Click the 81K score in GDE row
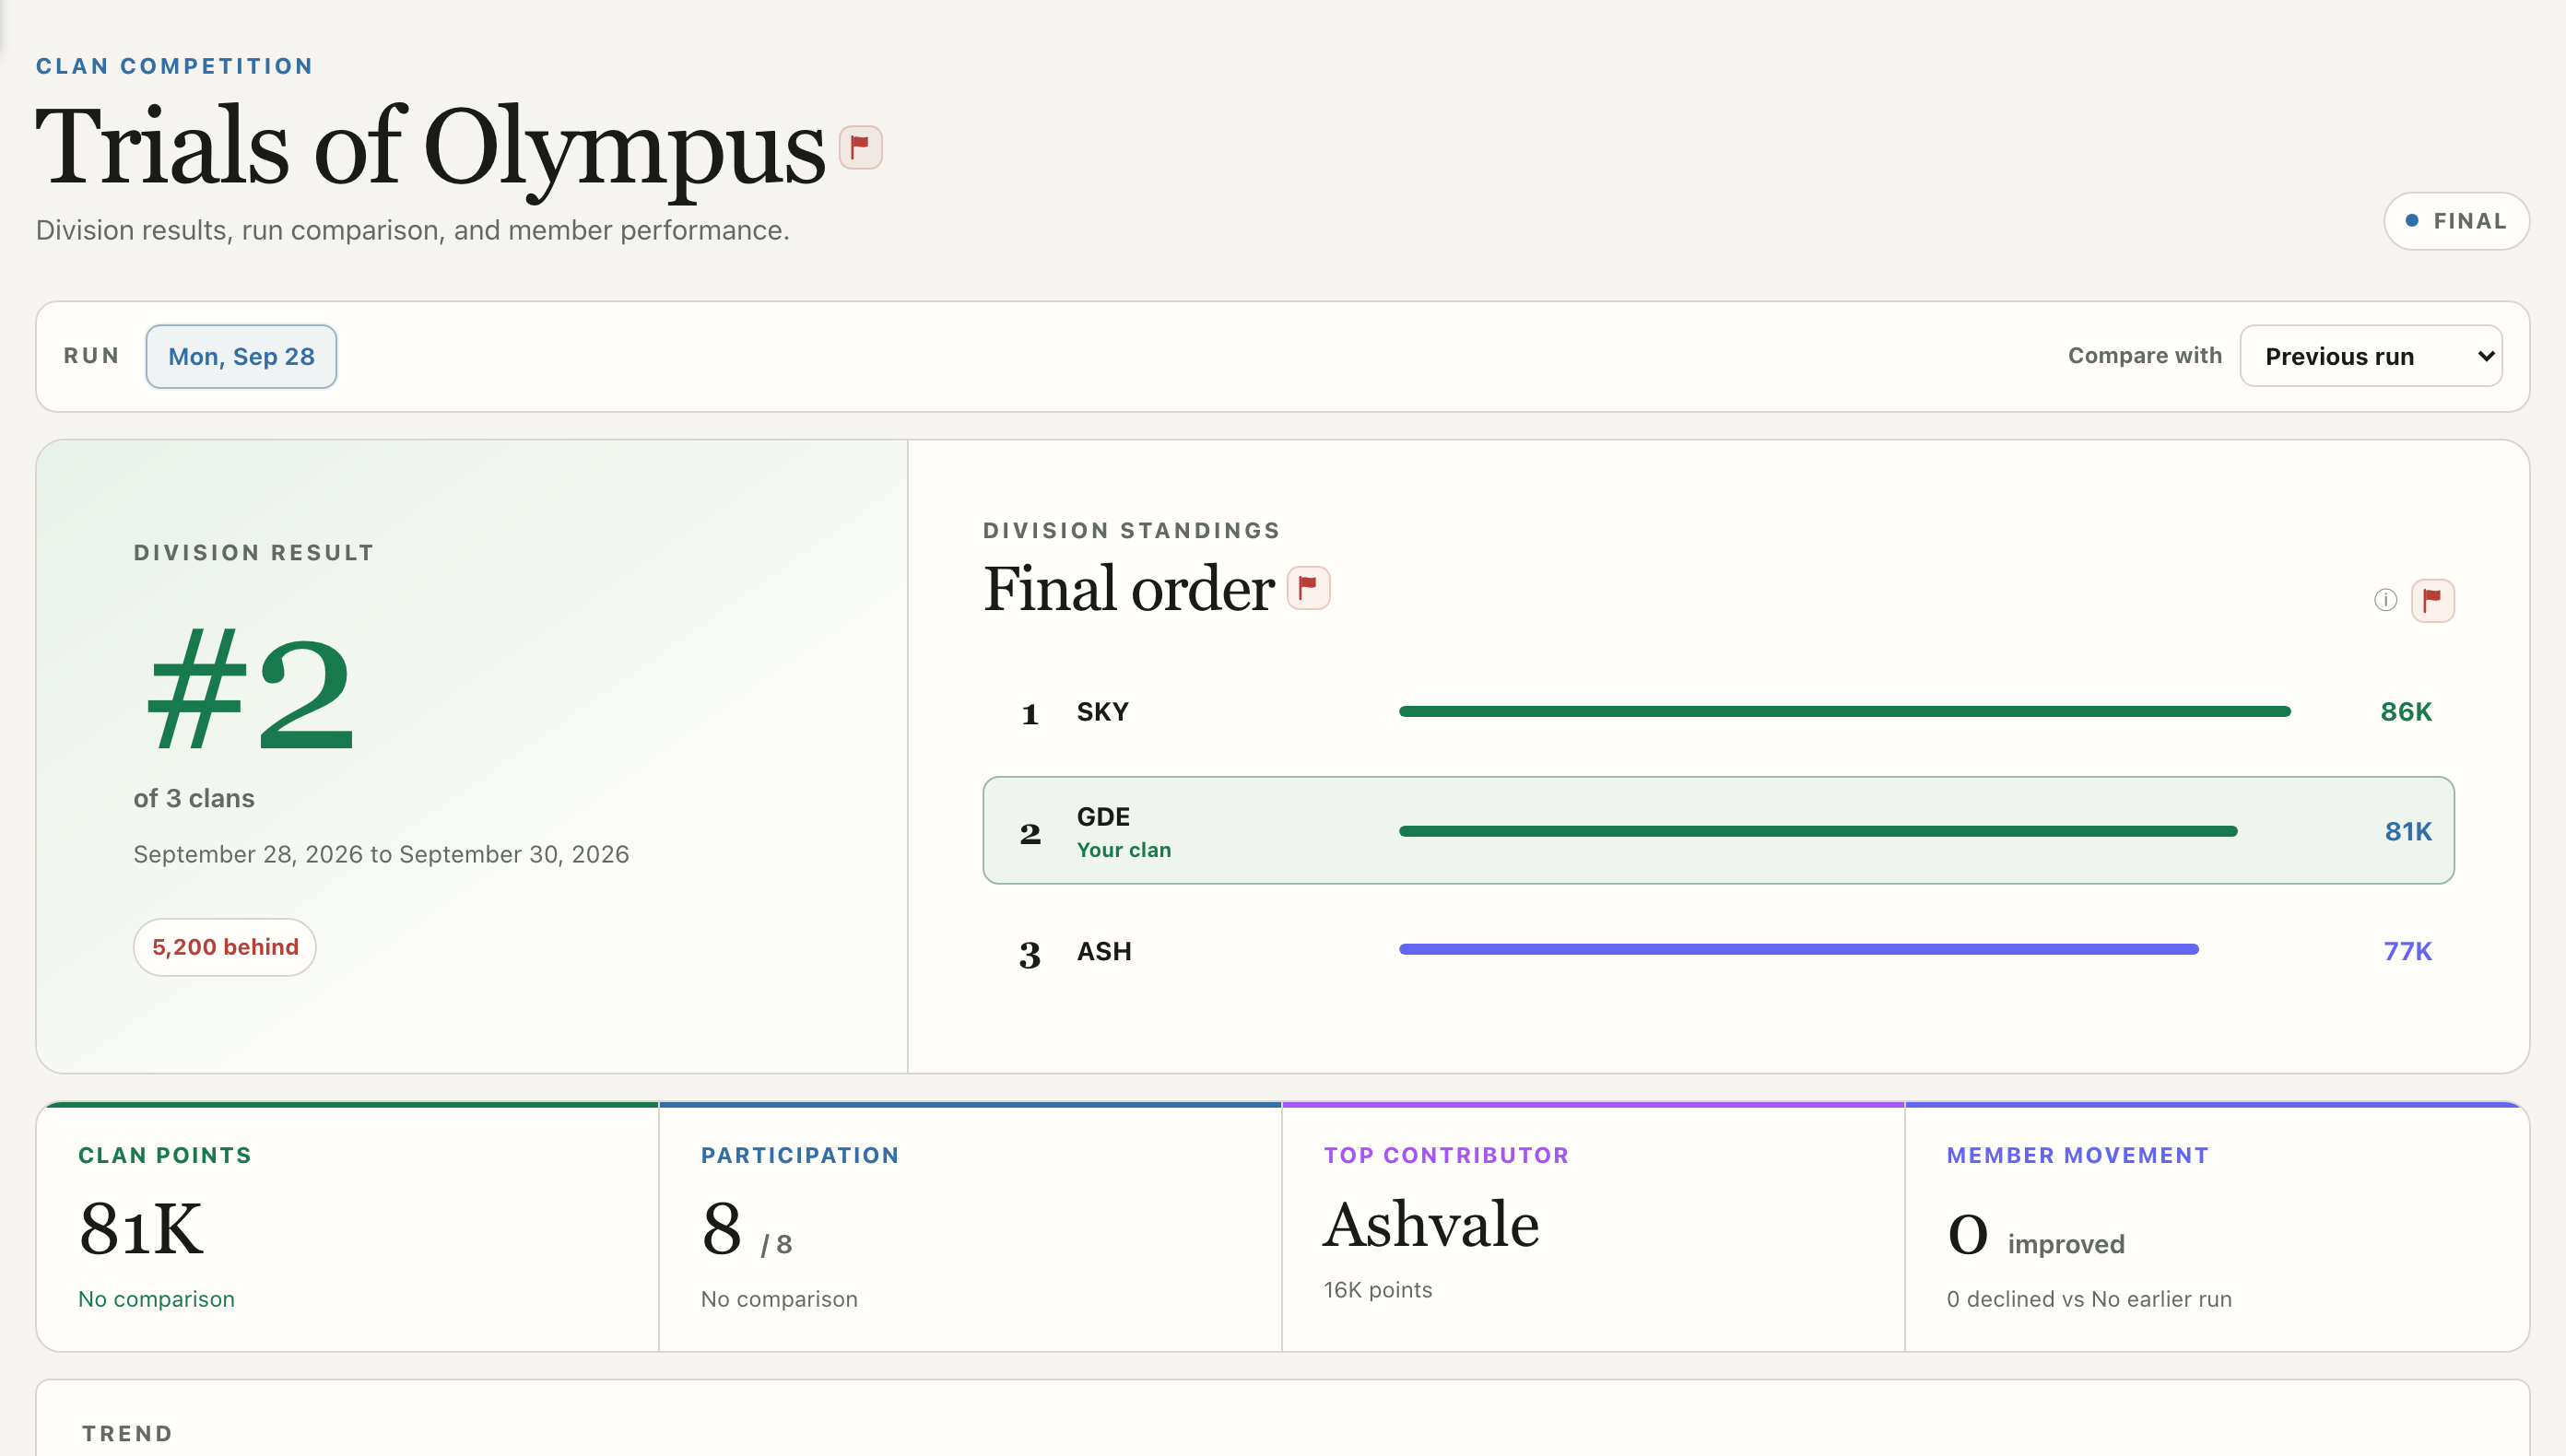The image size is (2566, 1456). point(2408,831)
